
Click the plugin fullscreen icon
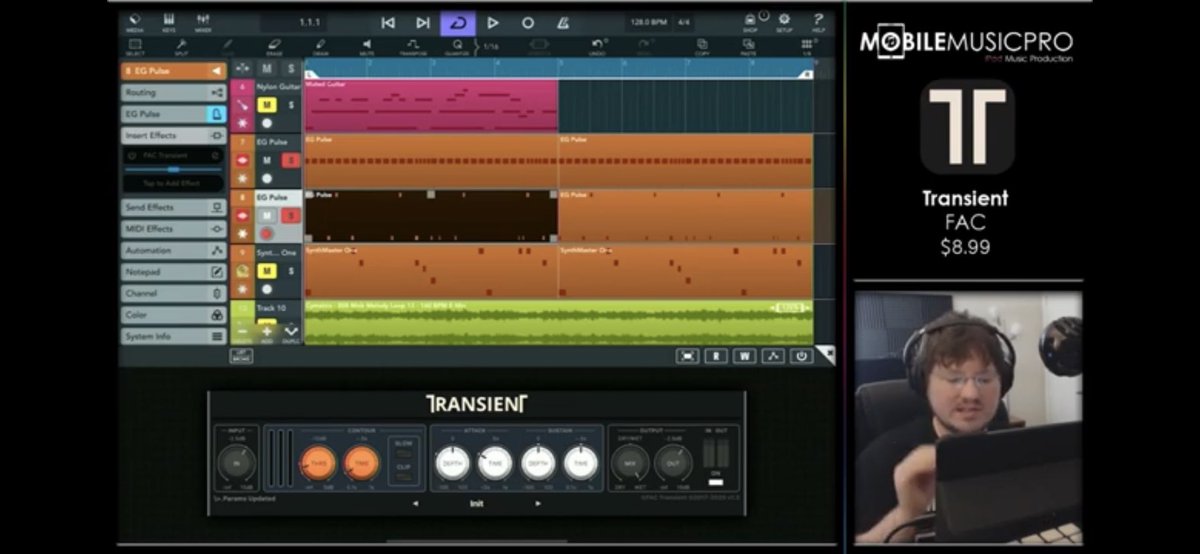click(x=687, y=355)
